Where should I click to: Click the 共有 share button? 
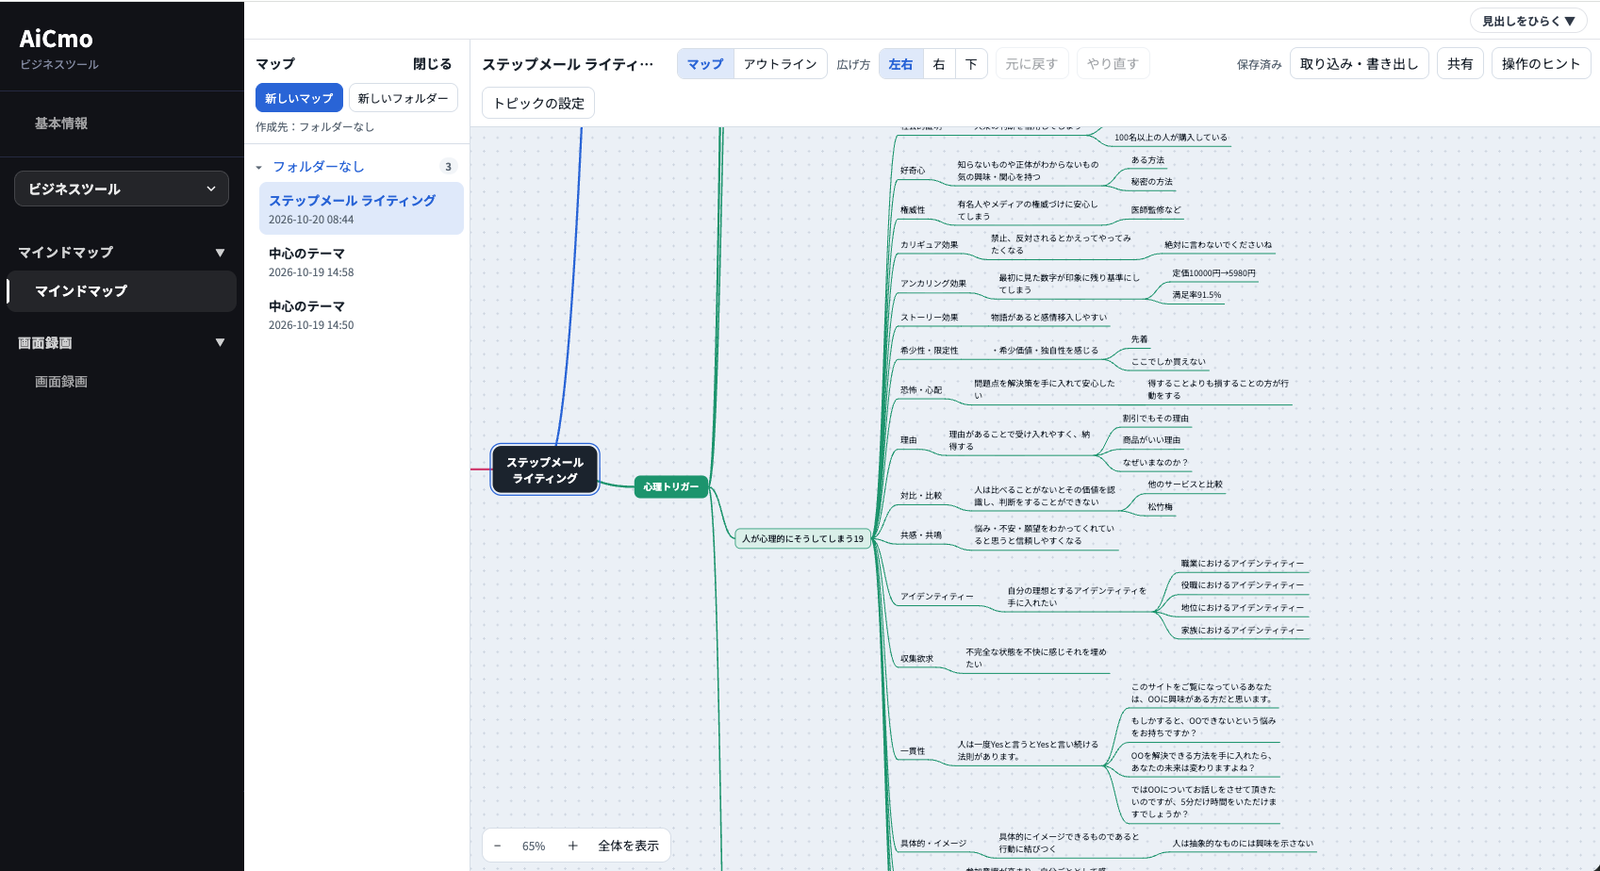pyautogui.click(x=1460, y=64)
